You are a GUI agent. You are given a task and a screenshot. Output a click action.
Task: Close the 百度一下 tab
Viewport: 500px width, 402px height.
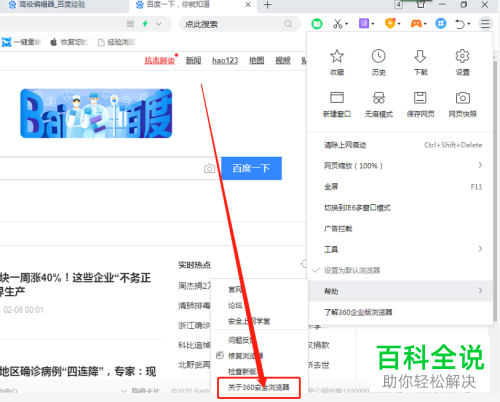pyautogui.click(x=248, y=5)
